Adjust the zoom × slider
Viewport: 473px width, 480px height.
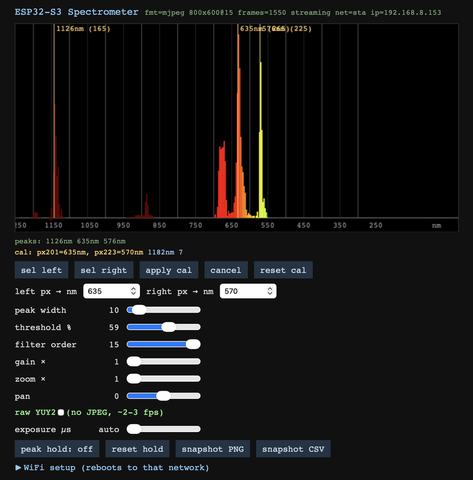click(164, 379)
